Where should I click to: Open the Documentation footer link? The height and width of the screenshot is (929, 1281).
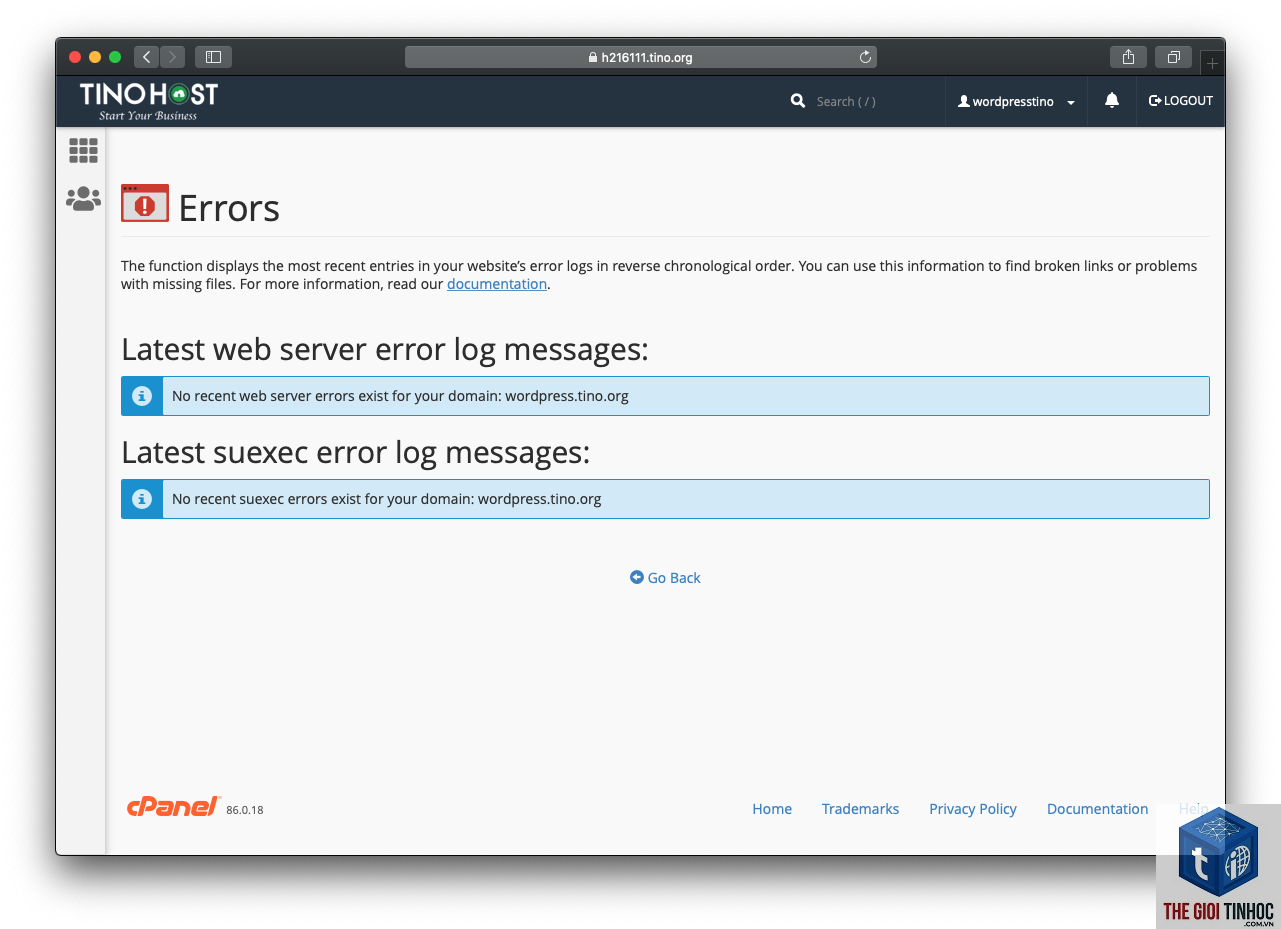(x=1097, y=809)
